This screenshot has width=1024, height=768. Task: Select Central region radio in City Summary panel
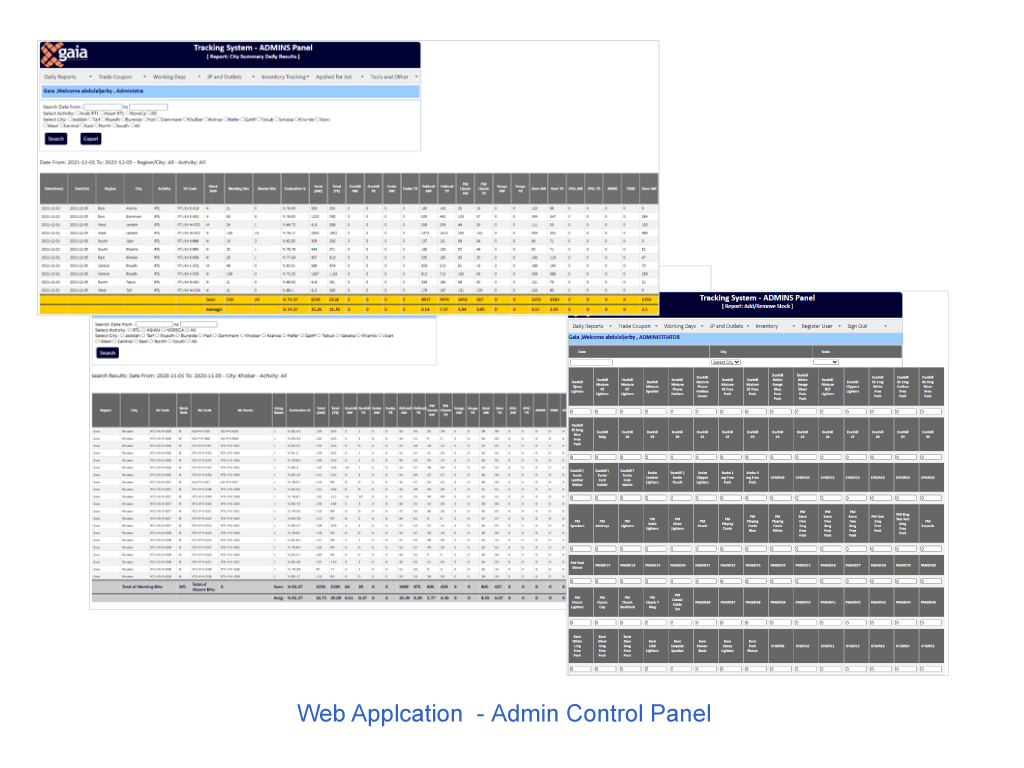click(x=60, y=125)
